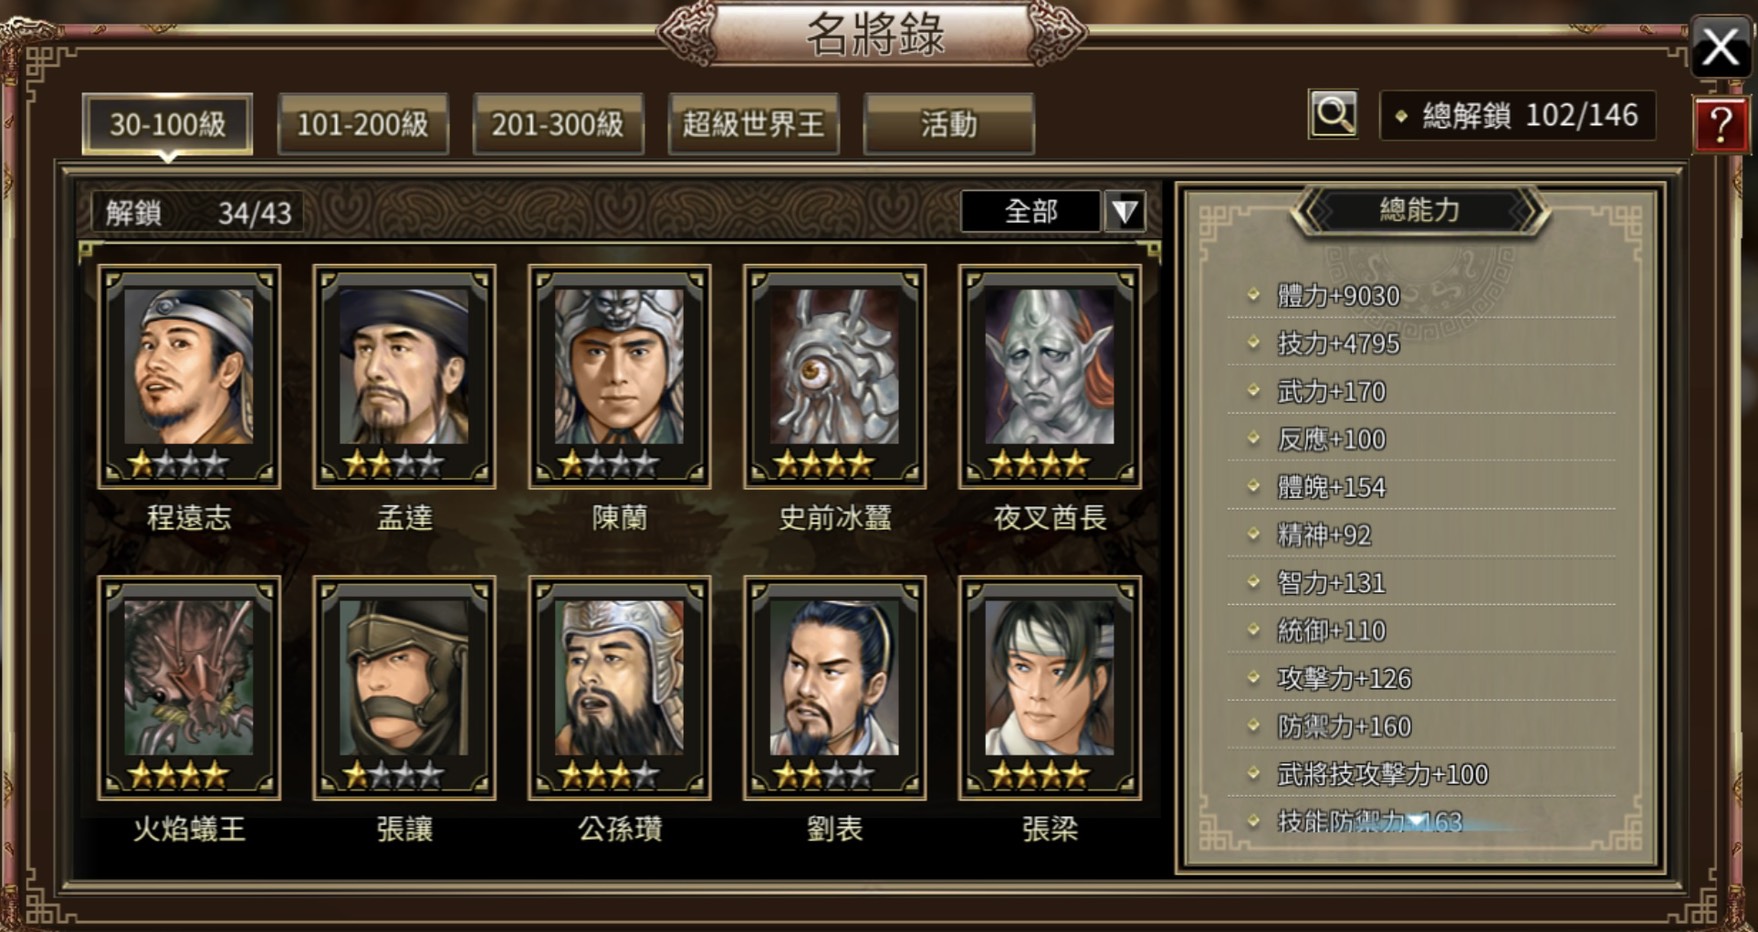Select the 火焰蟻王 monster portrait
Screen dimensions: 1758x932
[x=189, y=688]
